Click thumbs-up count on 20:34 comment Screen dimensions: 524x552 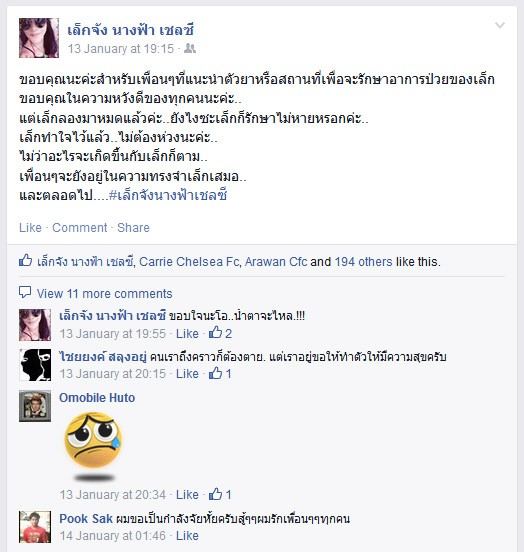point(220,494)
